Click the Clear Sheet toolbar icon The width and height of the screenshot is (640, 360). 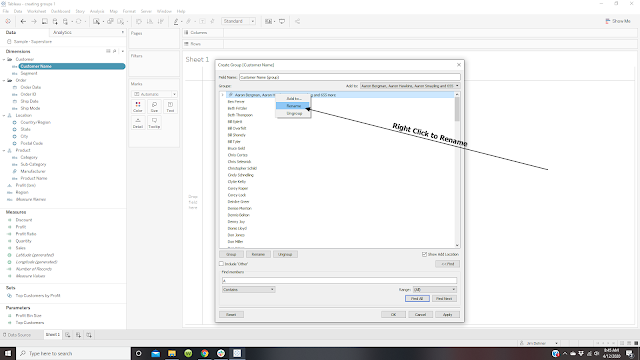click(121, 21)
